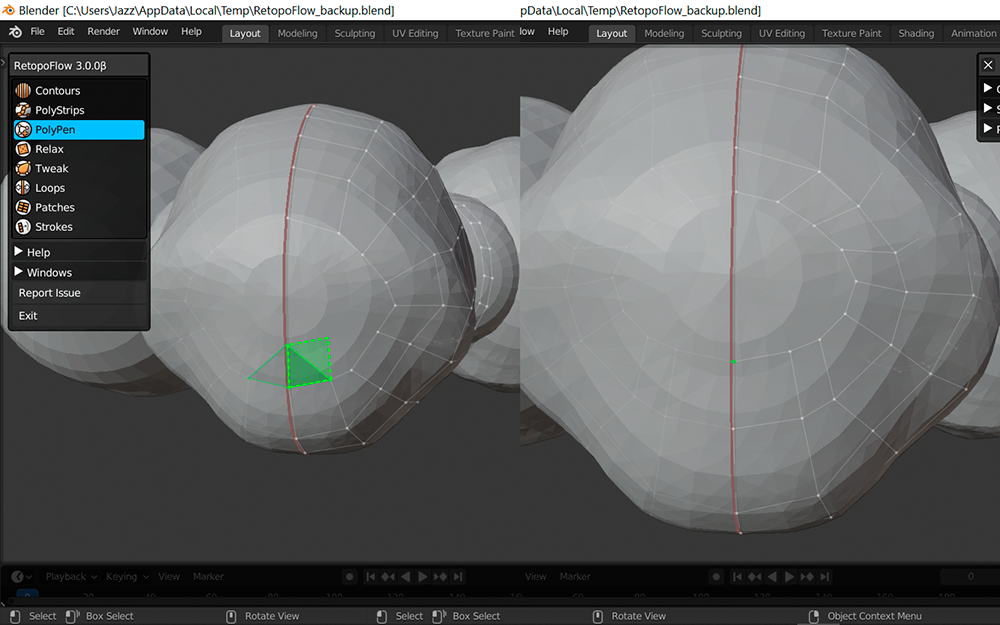The image size is (1000, 625).
Task: Jump to end frame in right timeline
Action: [x=825, y=577]
